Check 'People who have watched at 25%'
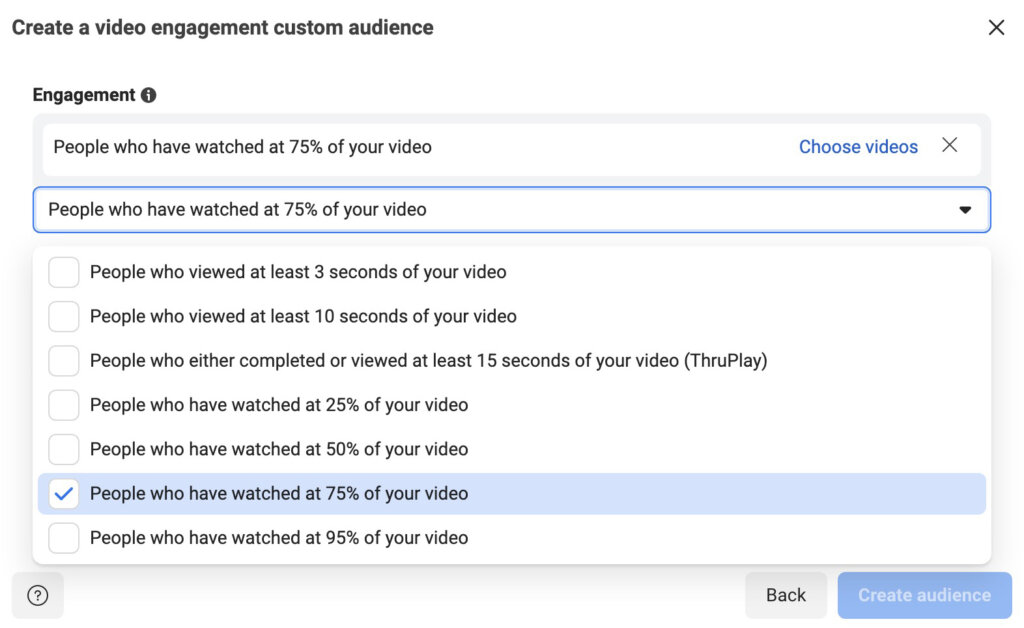This screenshot has width=1024, height=628. 63,405
